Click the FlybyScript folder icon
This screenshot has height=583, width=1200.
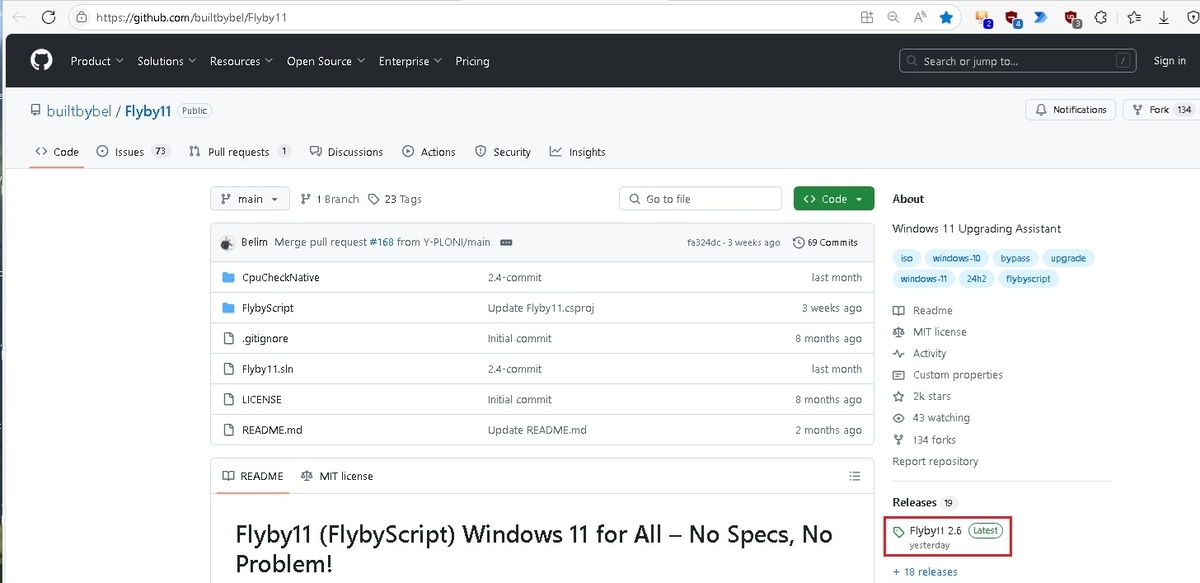pos(228,308)
